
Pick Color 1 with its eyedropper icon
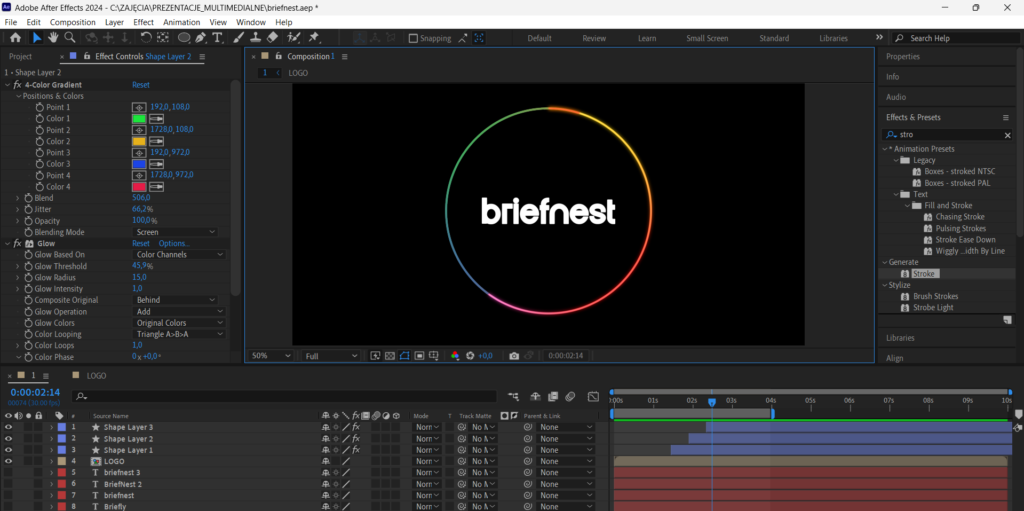[x=157, y=119]
